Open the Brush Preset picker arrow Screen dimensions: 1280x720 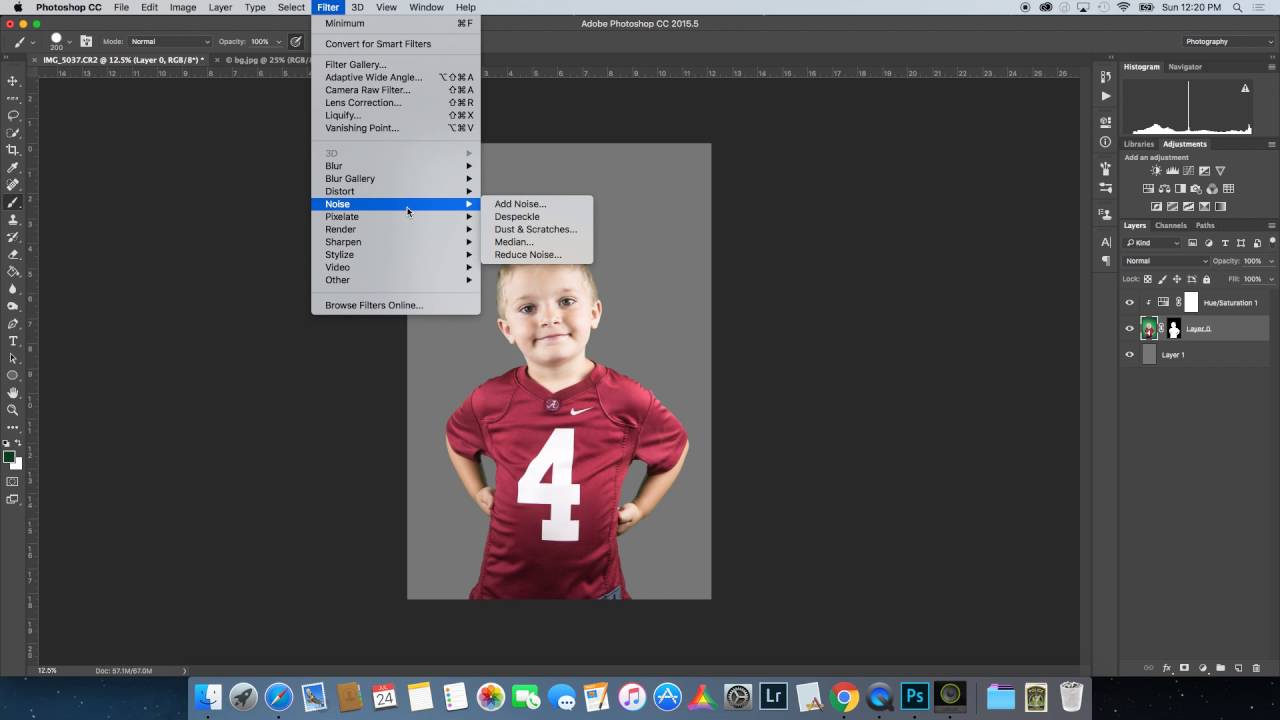69,41
